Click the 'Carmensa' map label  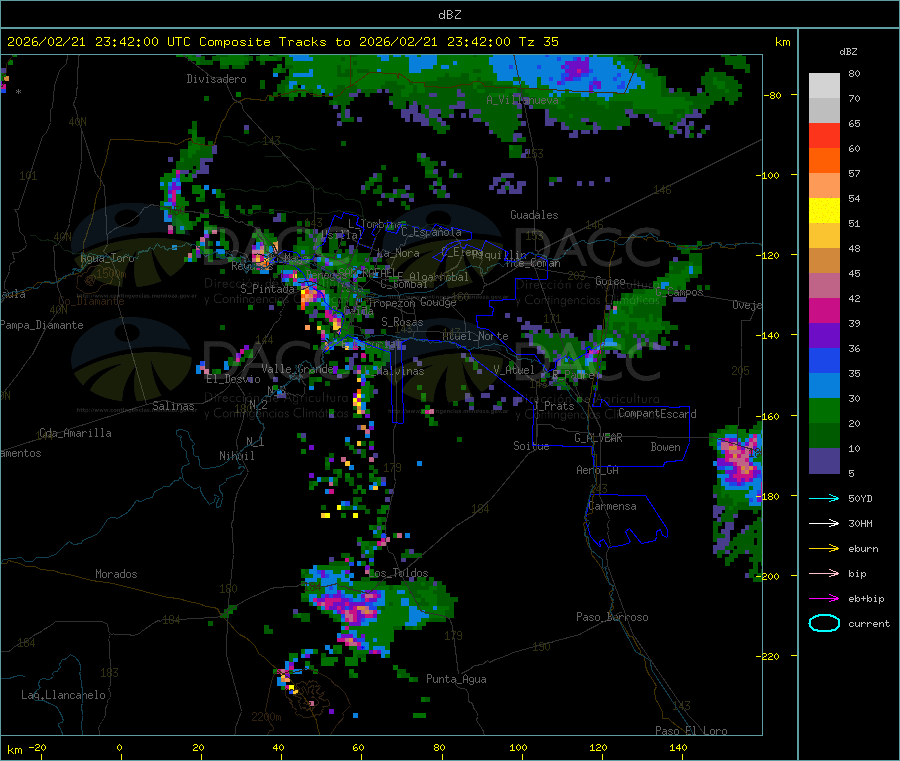[x=612, y=506]
